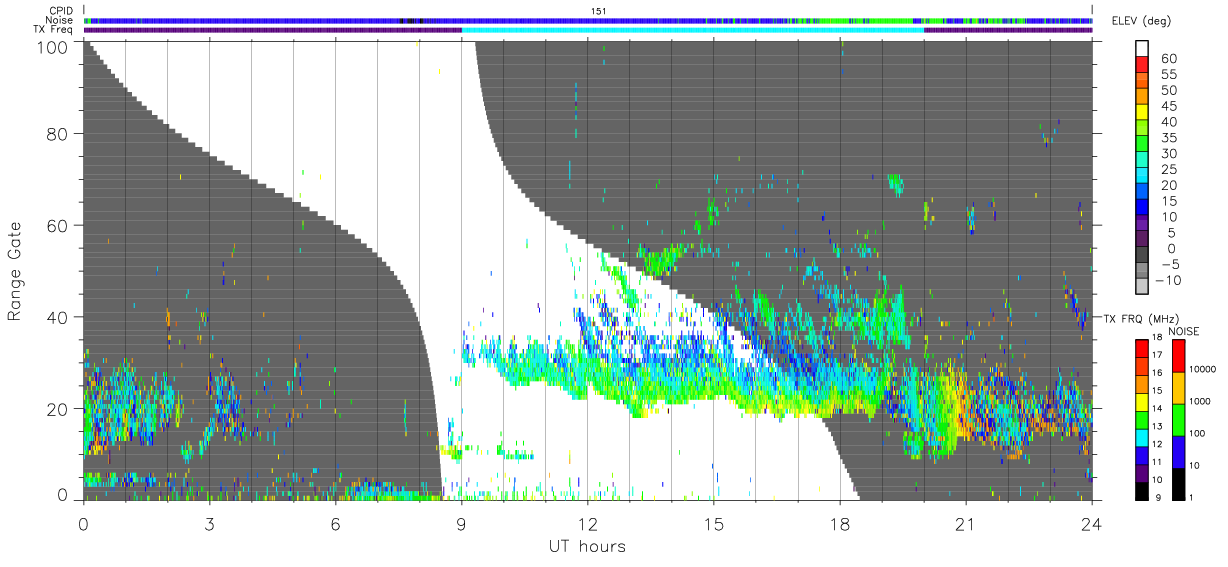
Task: Click the '80' tick on Range Gate axis
Action: (58, 133)
